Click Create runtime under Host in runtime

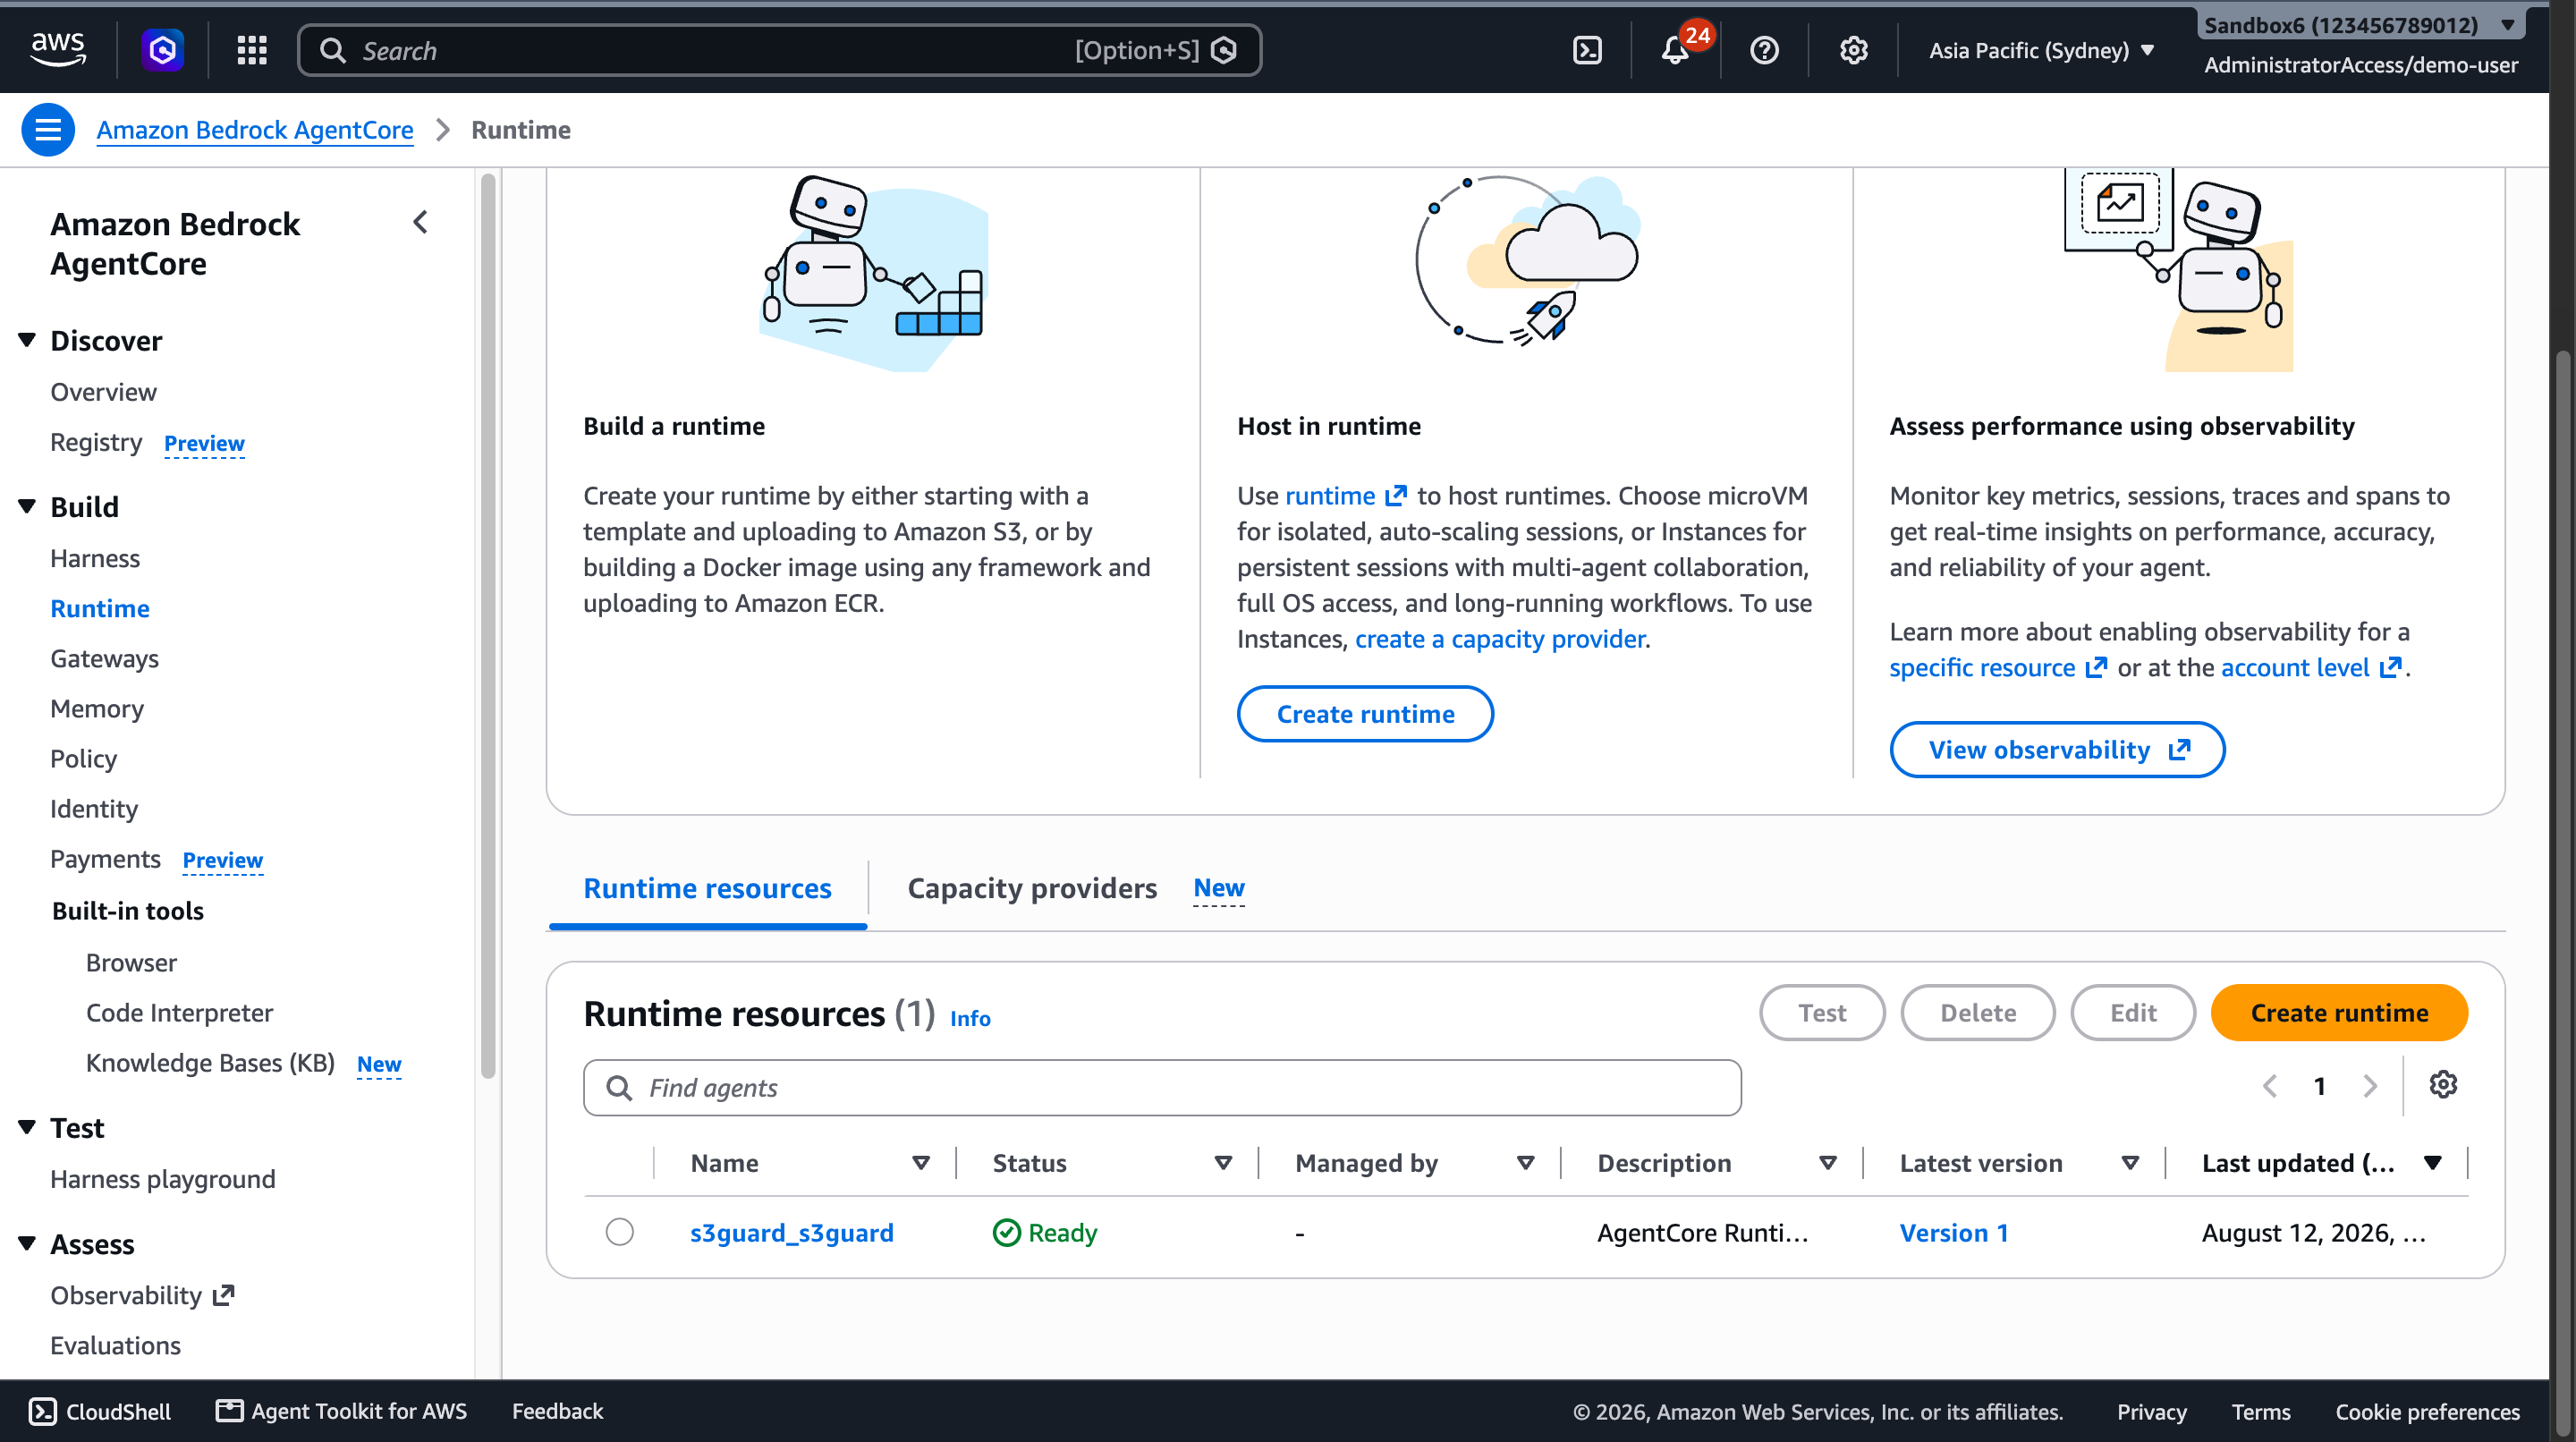tap(1365, 714)
